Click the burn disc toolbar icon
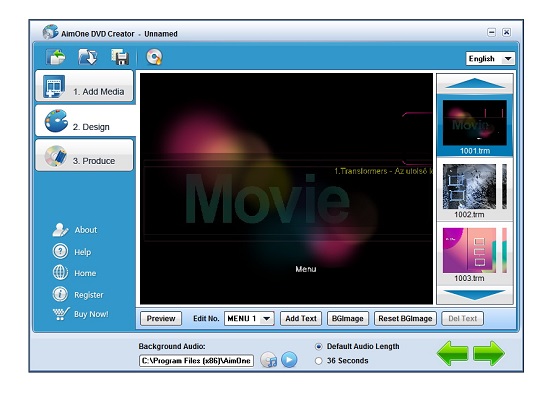 tap(154, 57)
